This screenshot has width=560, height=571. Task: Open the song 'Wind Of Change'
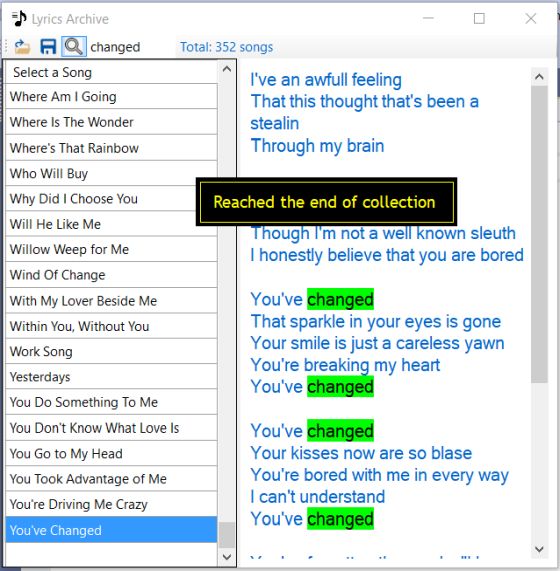(111, 275)
